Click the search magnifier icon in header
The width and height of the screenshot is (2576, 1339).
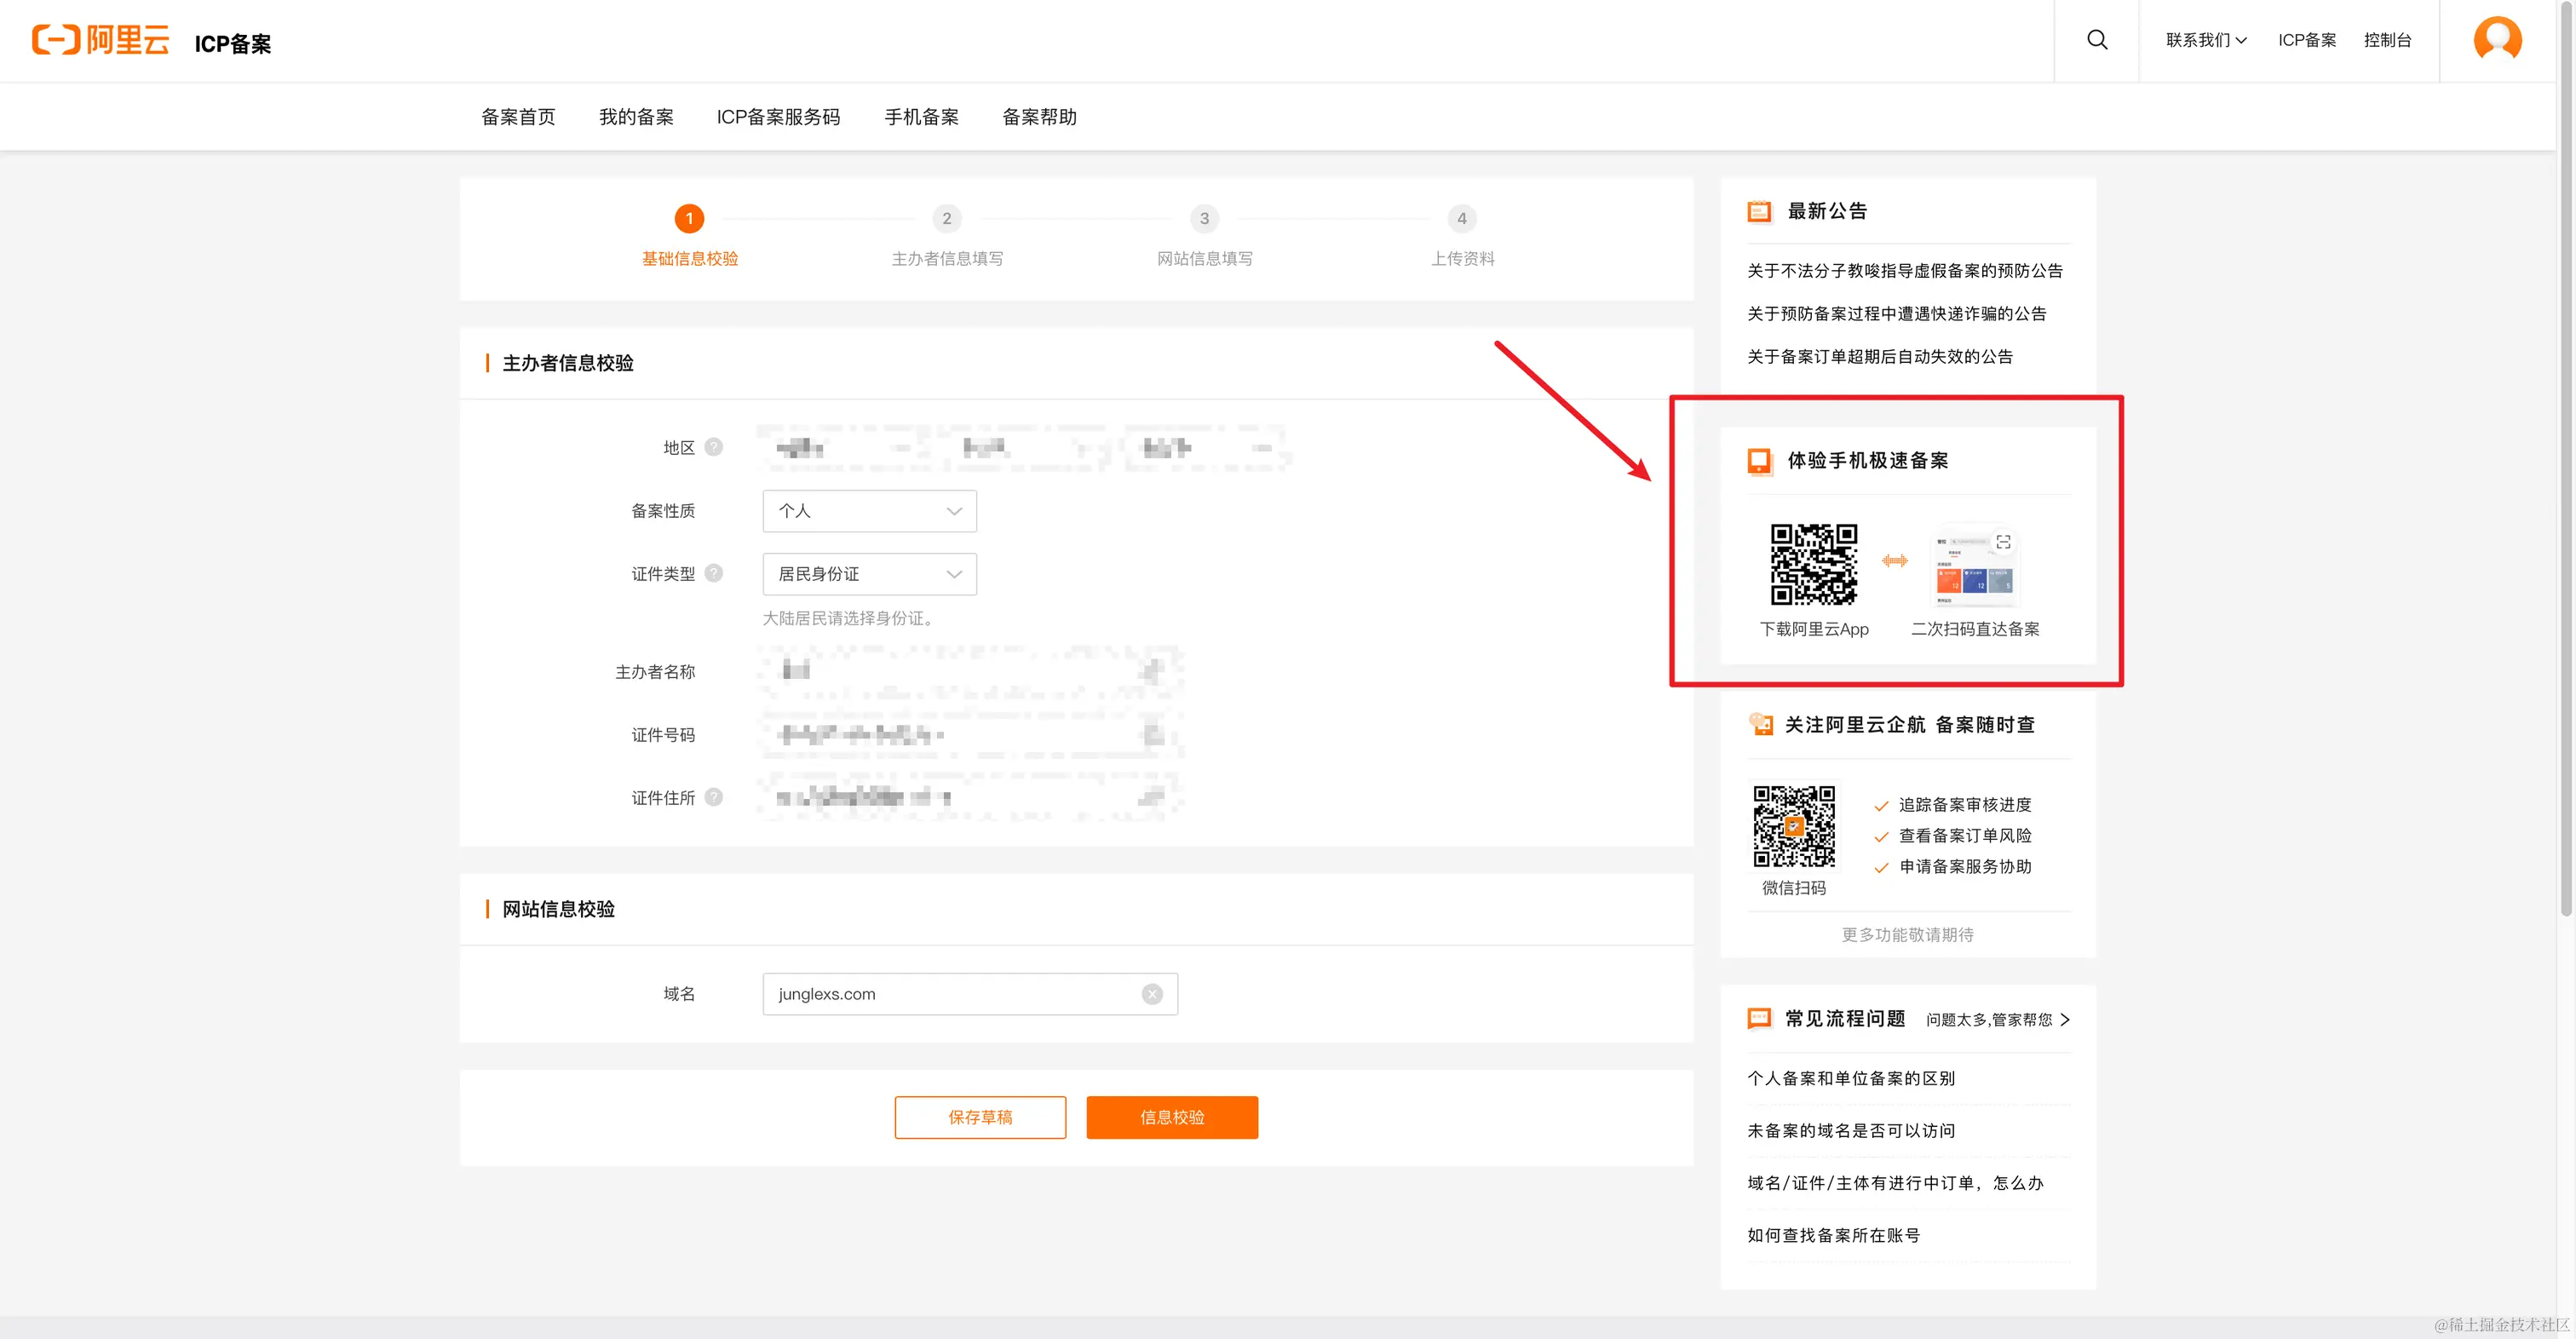click(x=2097, y=40)
